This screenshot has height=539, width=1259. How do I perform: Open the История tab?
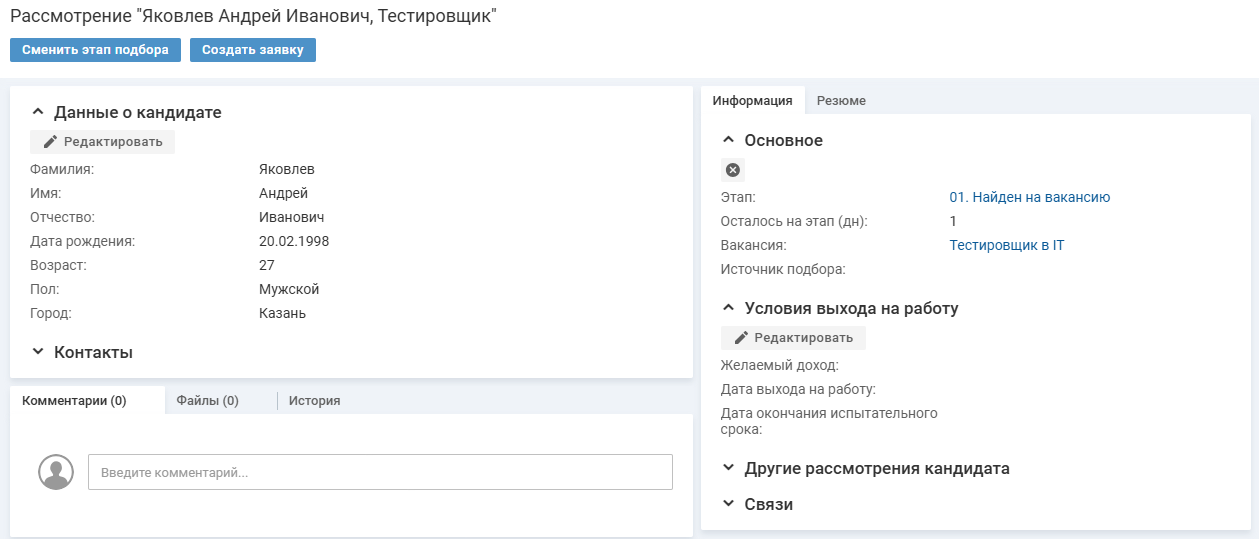[x=314, y=401]
